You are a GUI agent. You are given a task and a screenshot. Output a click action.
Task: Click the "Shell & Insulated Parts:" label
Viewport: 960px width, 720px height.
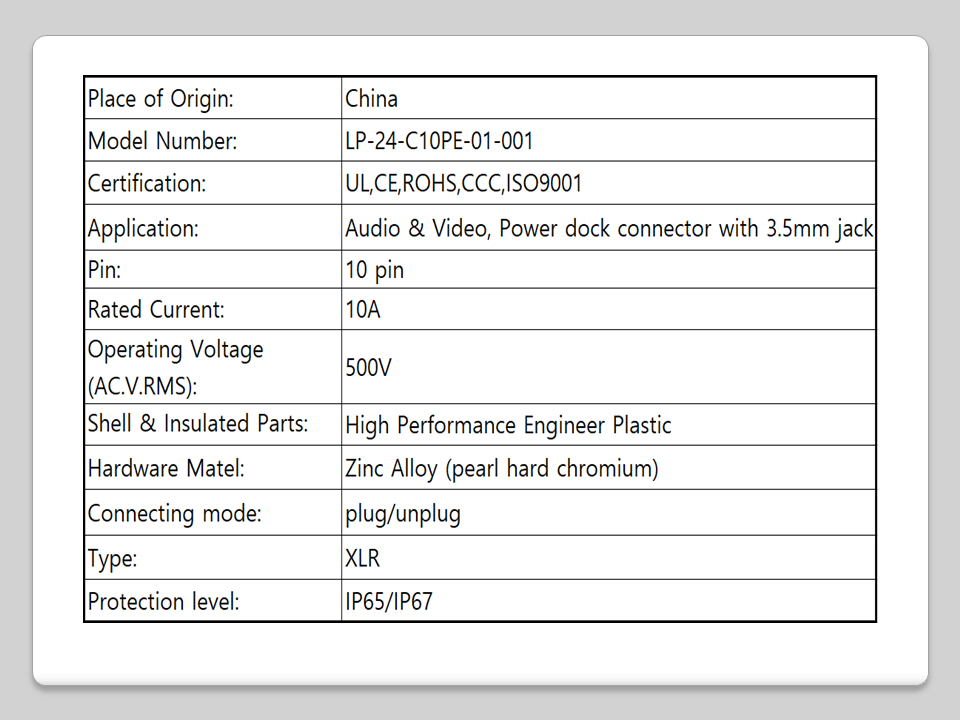click(198, 424)
